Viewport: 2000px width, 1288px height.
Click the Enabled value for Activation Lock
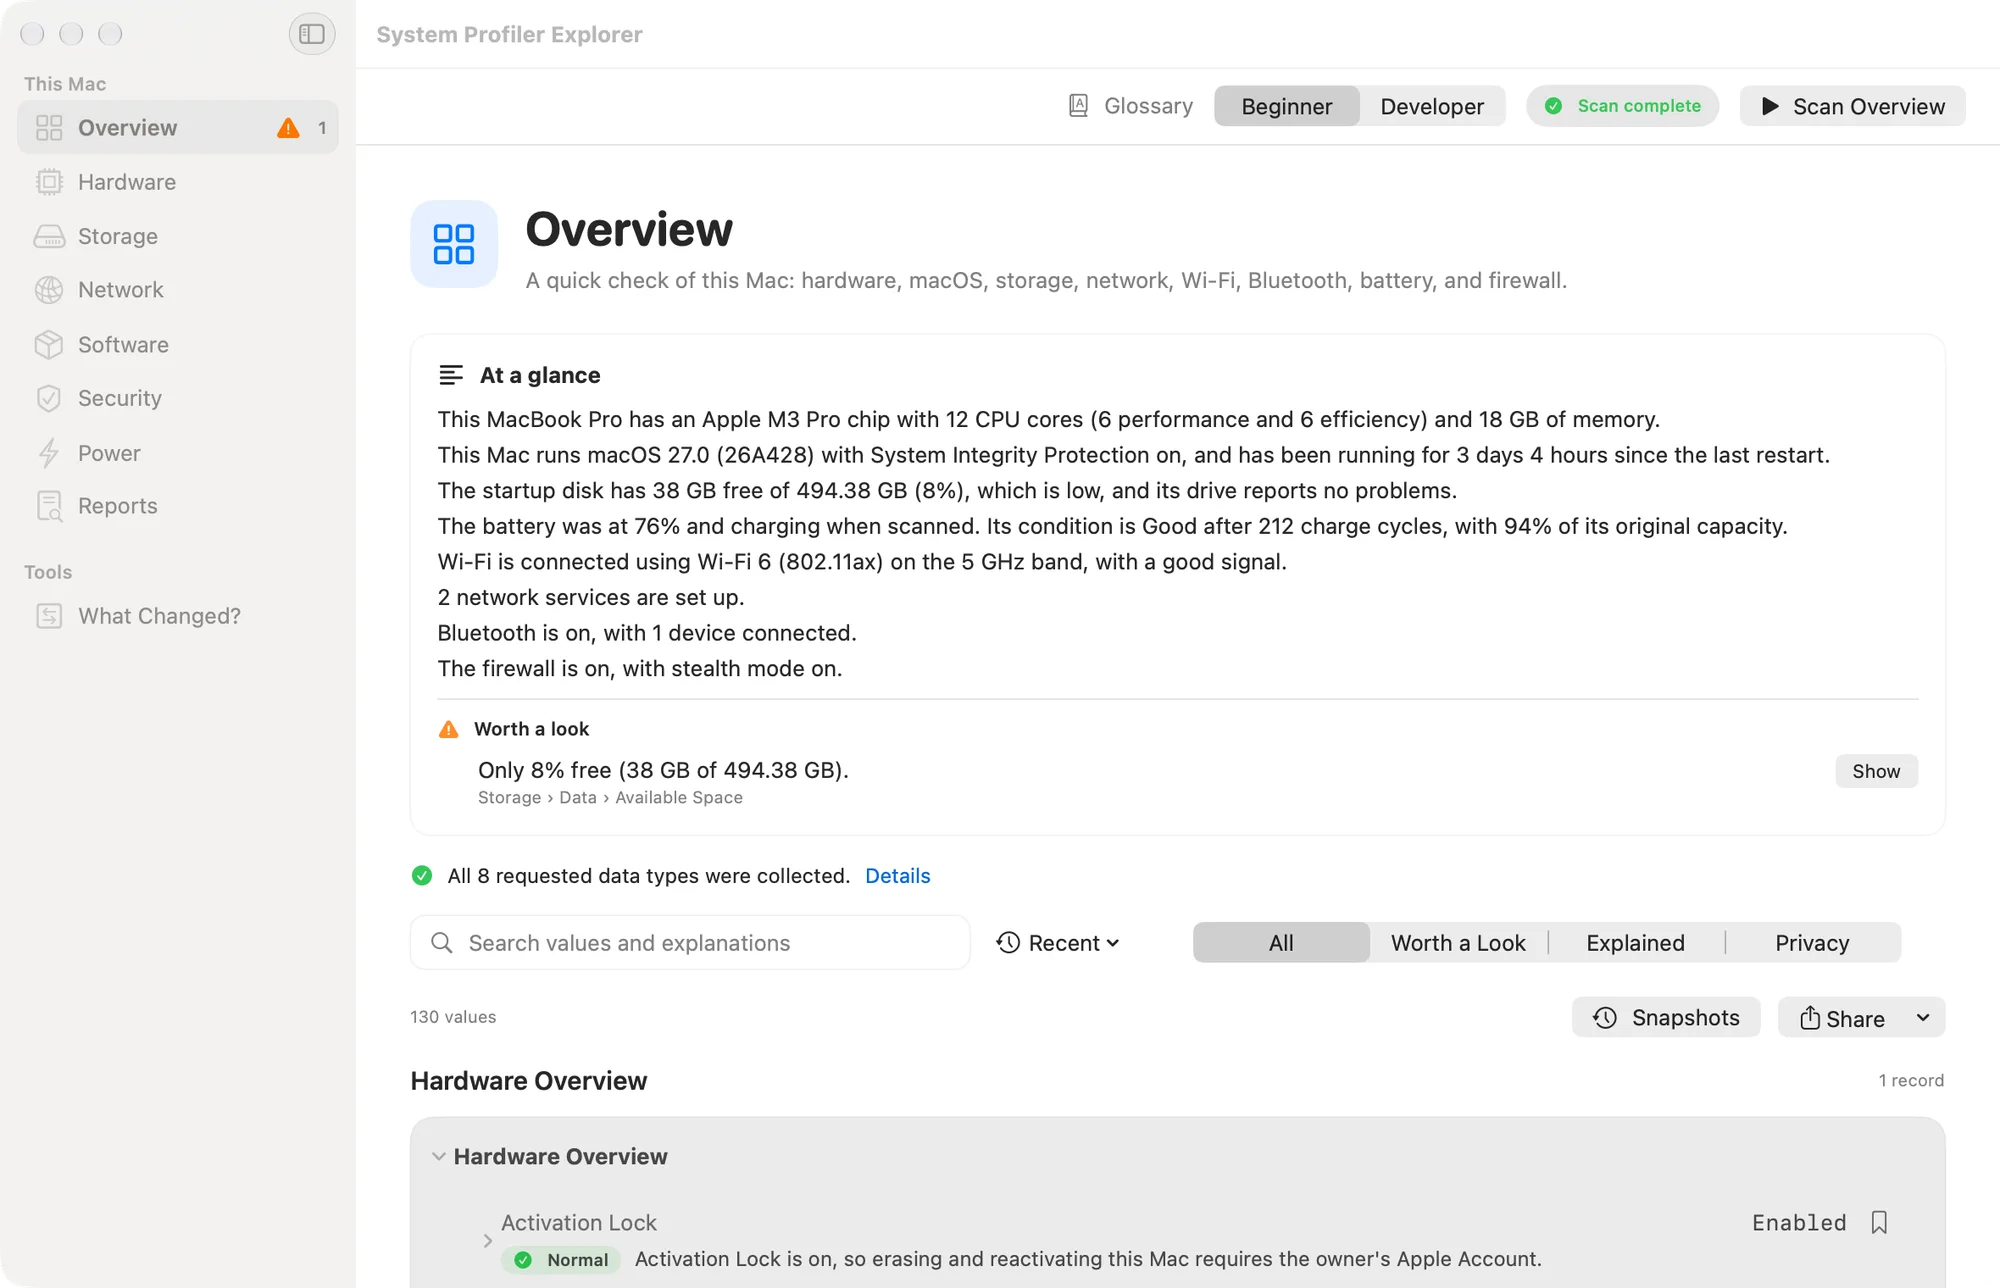coord(1799,1222)
